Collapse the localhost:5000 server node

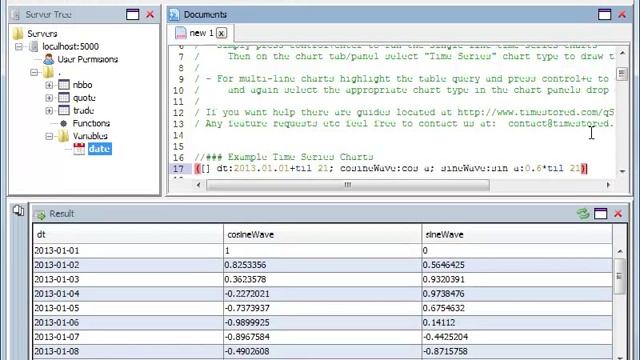[19, 47]
